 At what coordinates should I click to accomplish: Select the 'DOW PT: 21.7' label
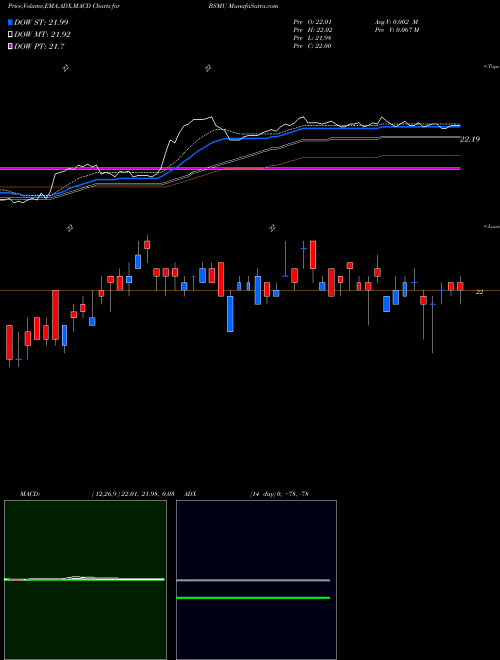[x=39, y=46]
